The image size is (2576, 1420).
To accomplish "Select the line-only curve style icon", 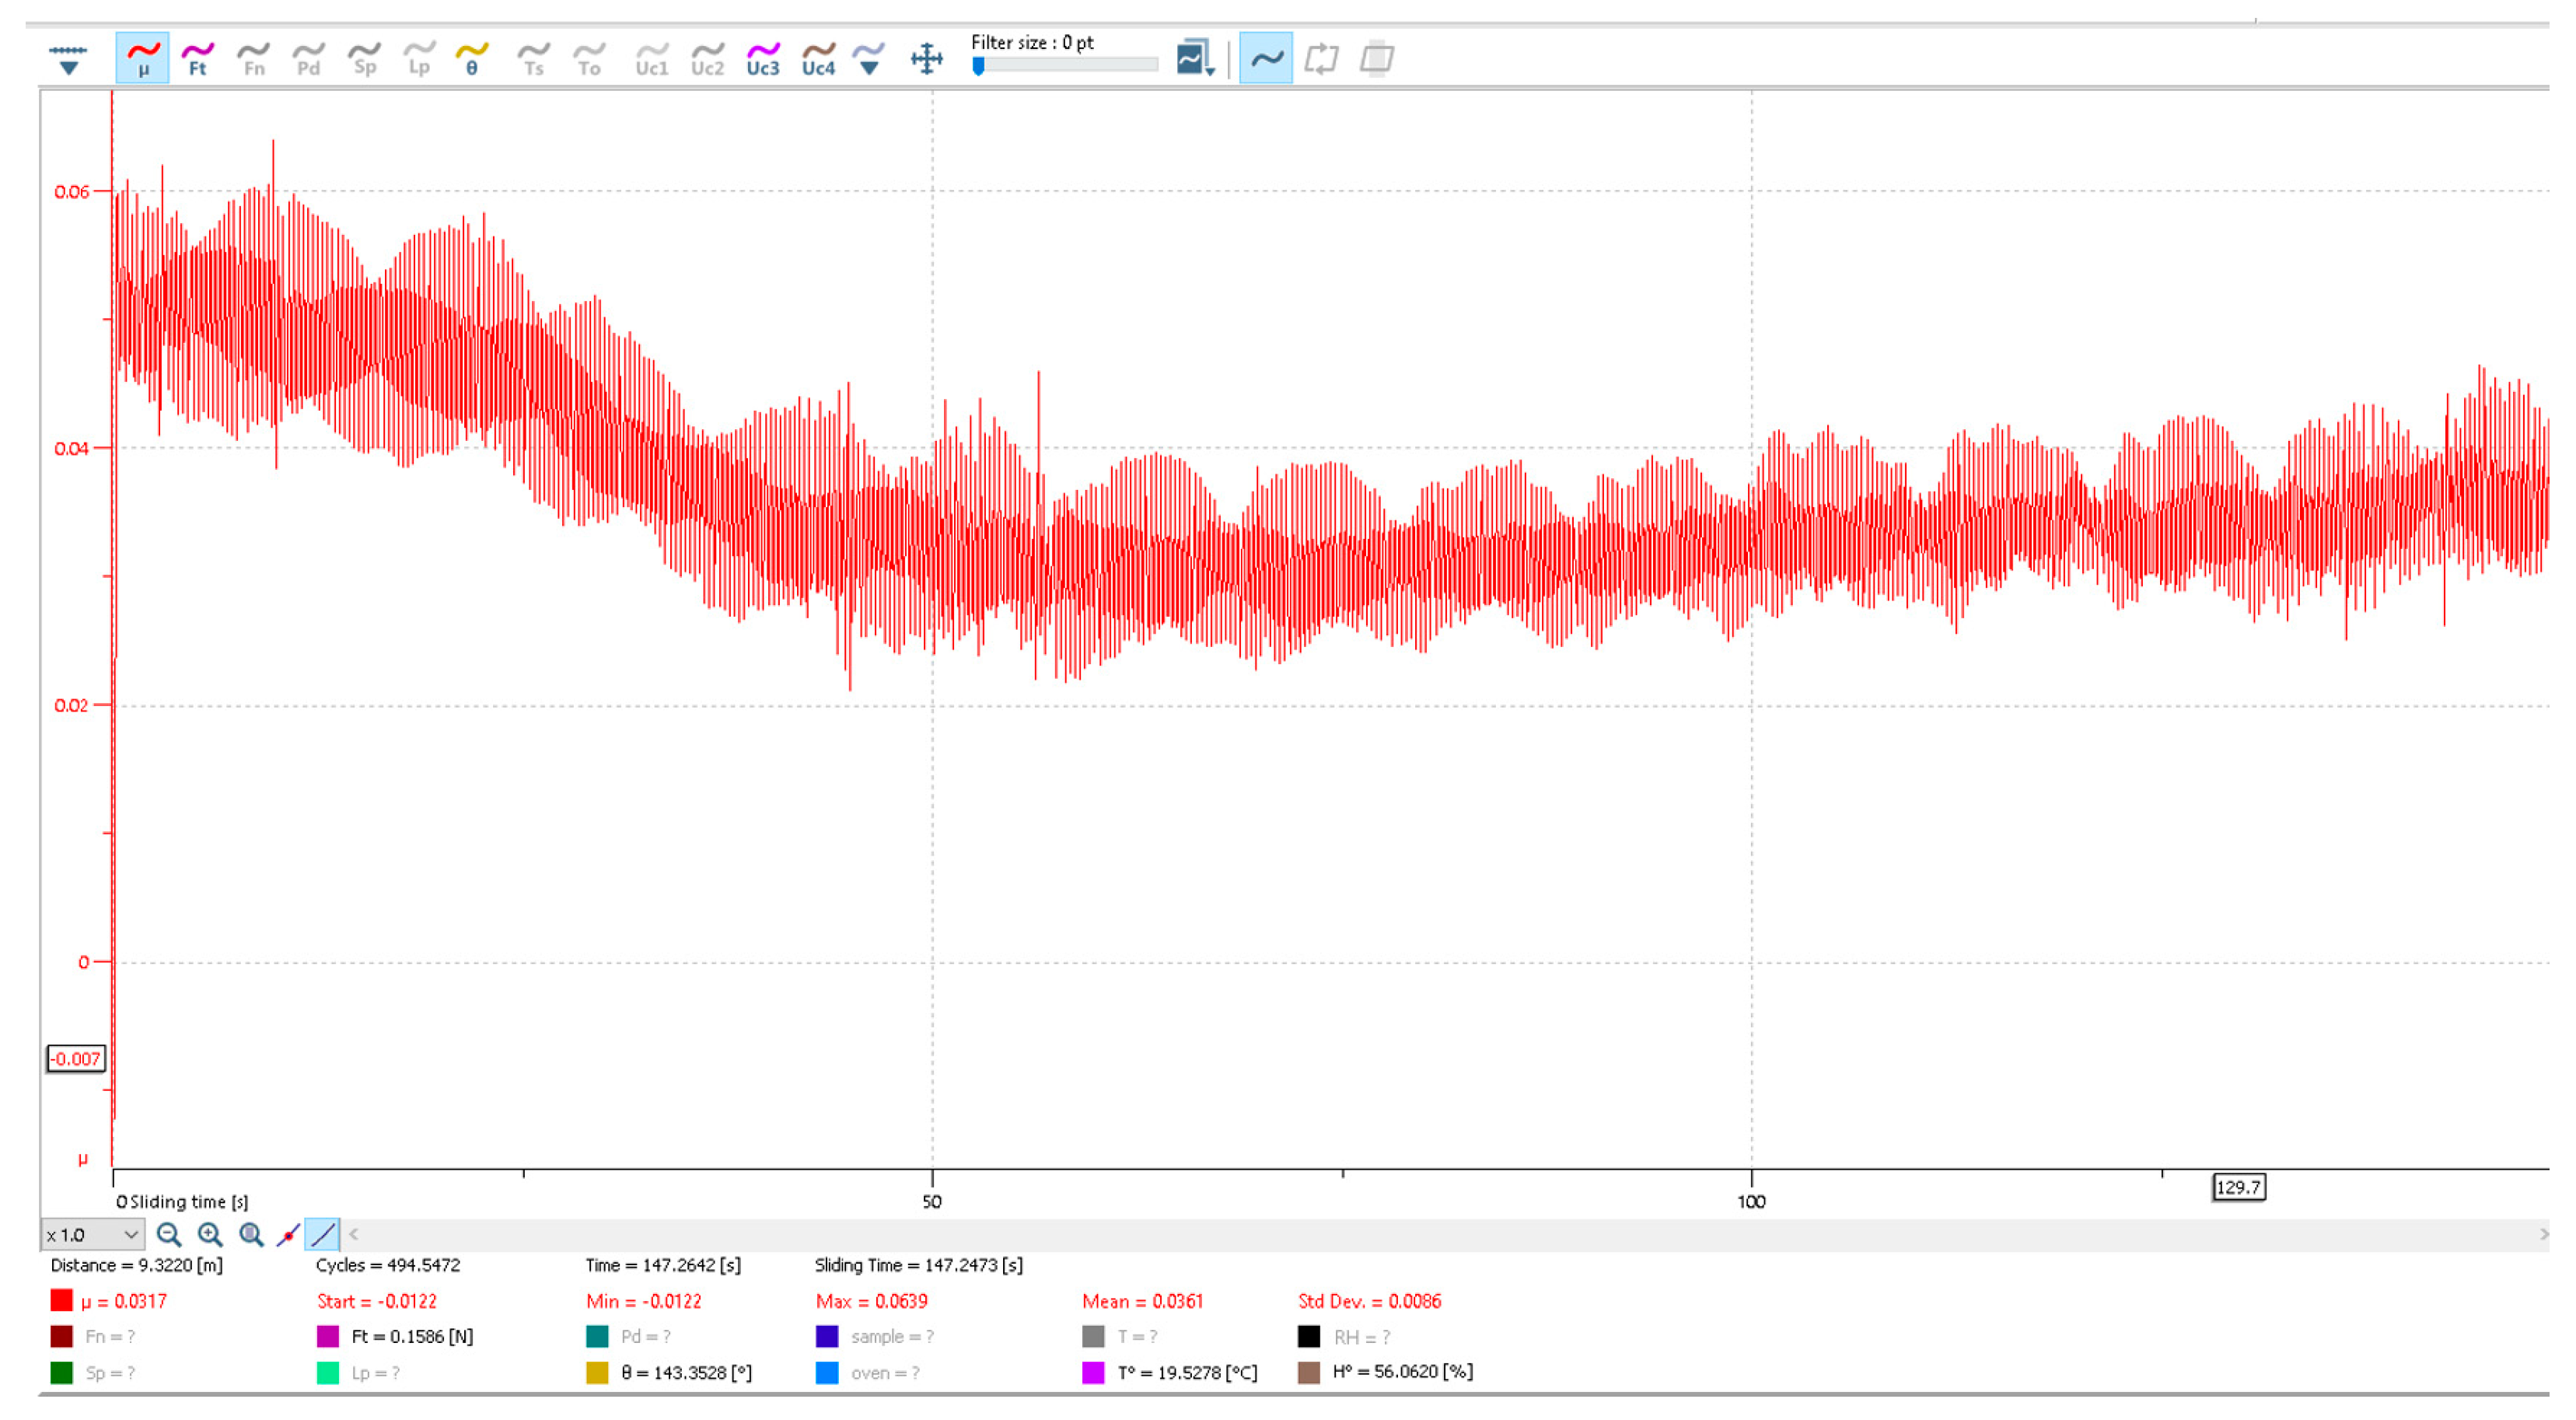I will 322,1235.
